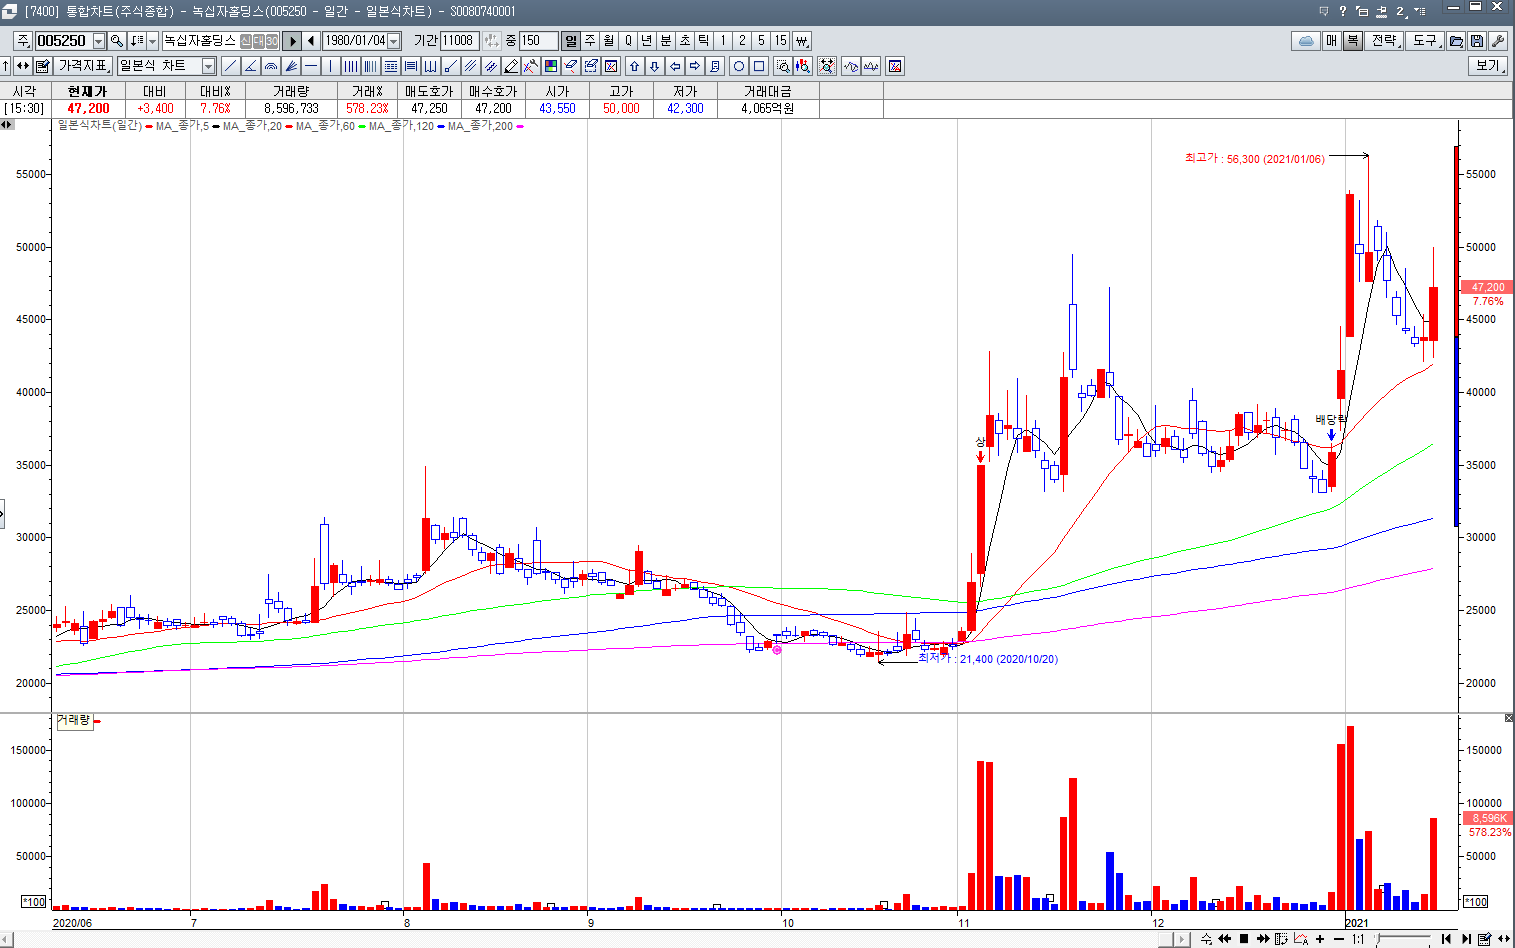
Task: Open the 전략 strategy dropdown
Action: pos(1384,41)
